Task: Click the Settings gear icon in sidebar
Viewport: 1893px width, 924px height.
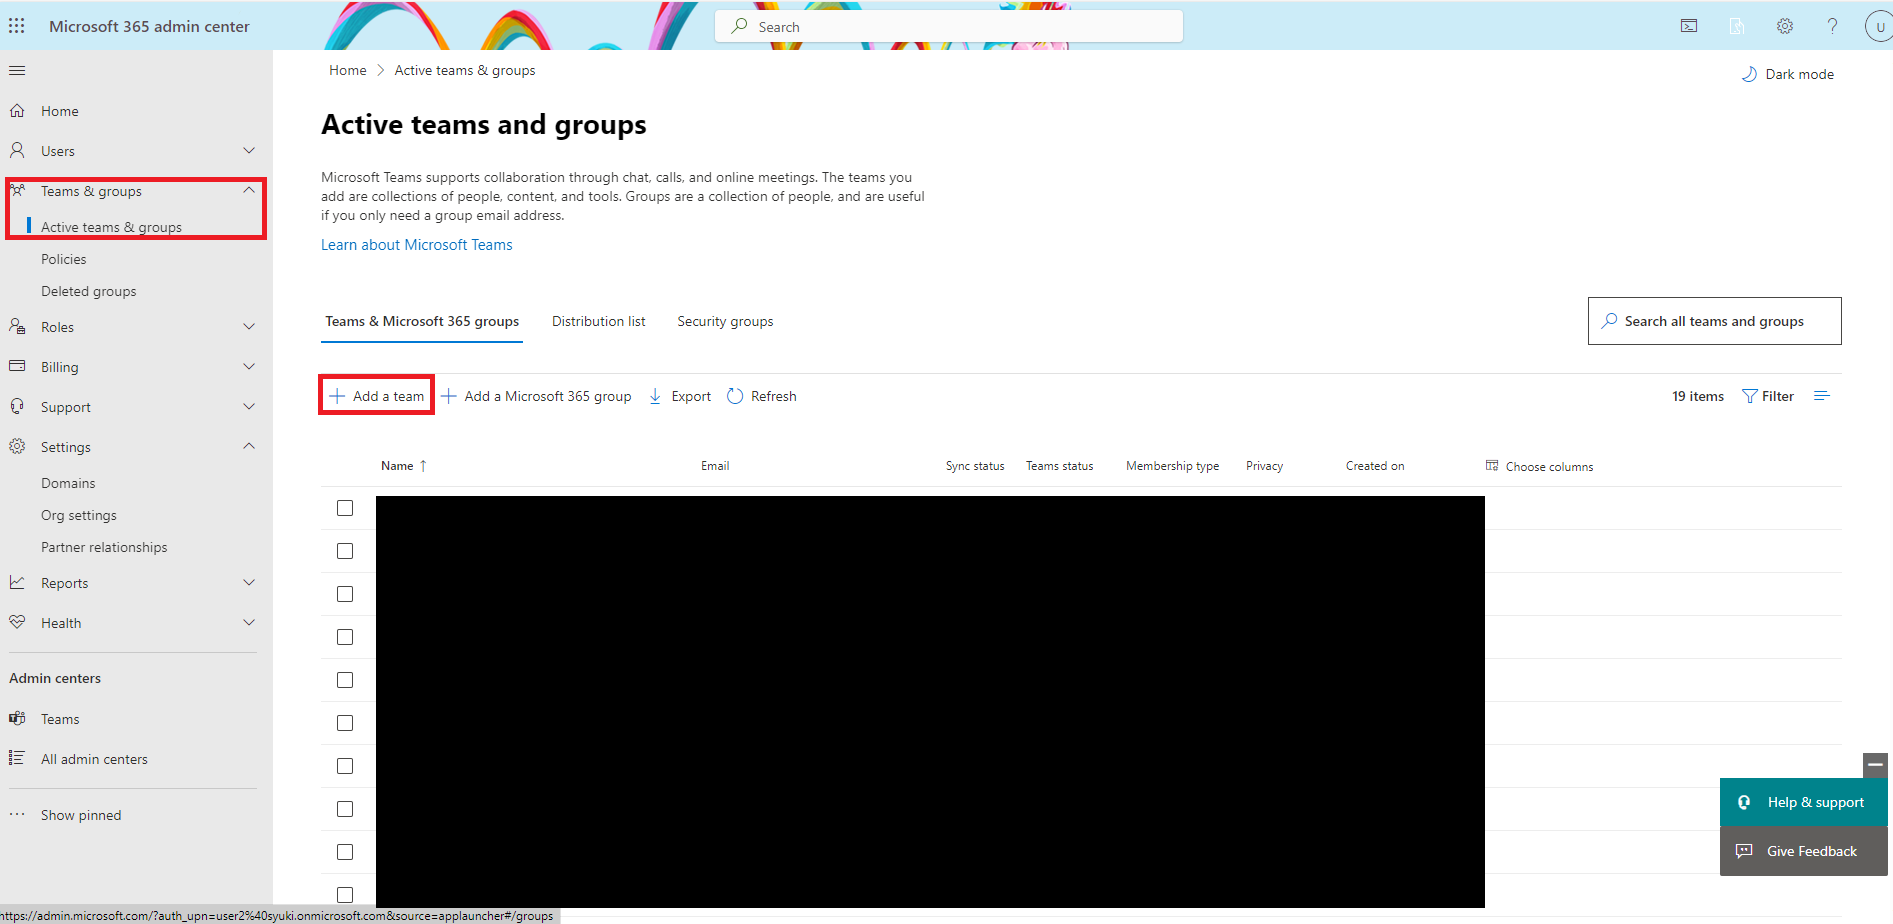Action: [17, 446]
